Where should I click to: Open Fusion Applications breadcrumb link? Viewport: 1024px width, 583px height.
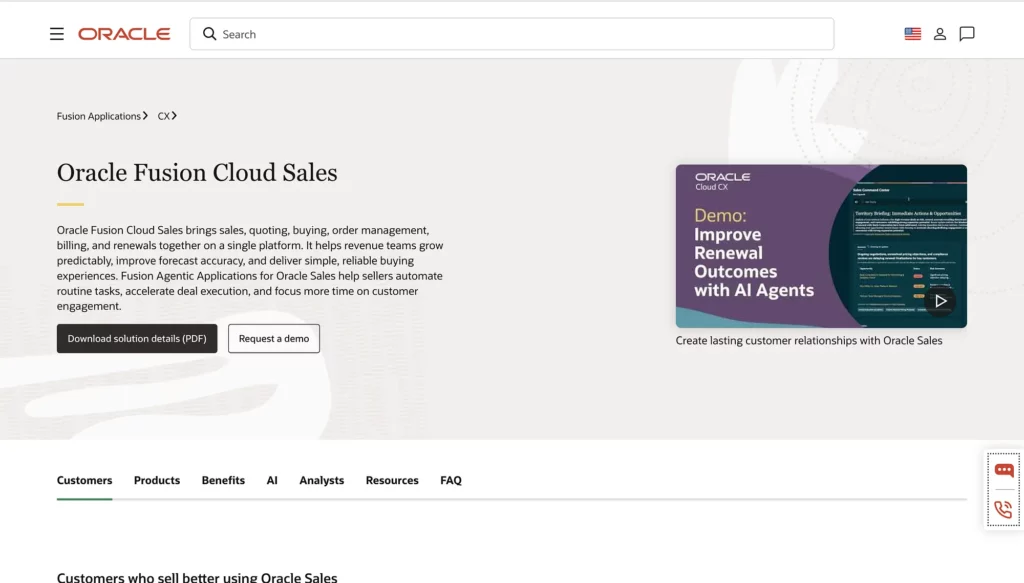point(99,116)
